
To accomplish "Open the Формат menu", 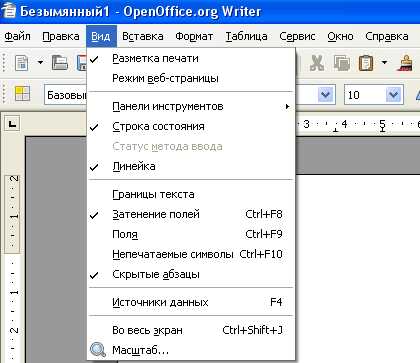I will tap(194, 36).
